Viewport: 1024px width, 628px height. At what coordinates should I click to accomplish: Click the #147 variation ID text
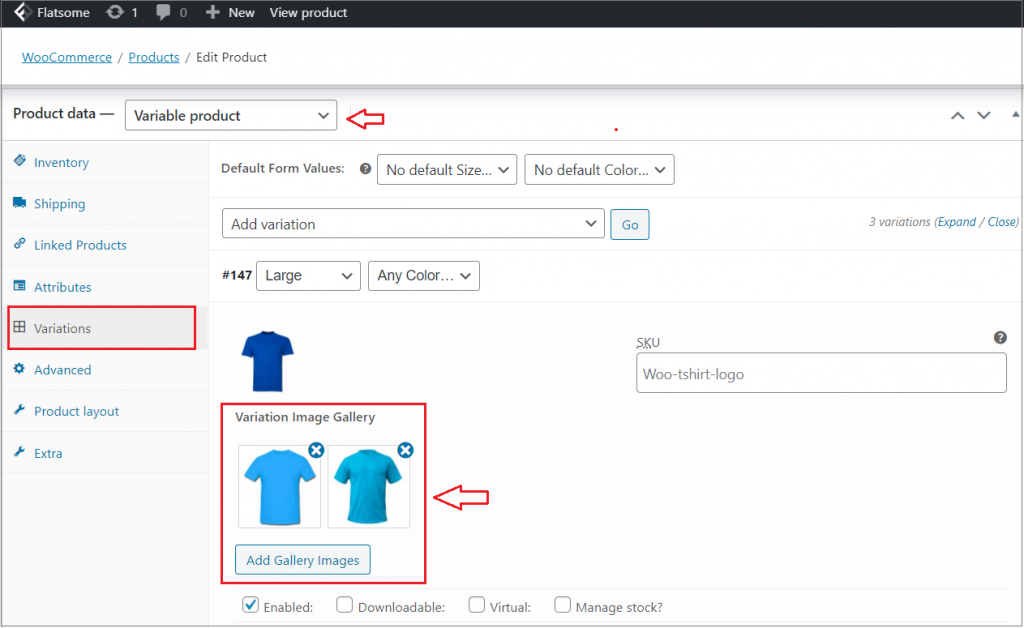point(236,275)
